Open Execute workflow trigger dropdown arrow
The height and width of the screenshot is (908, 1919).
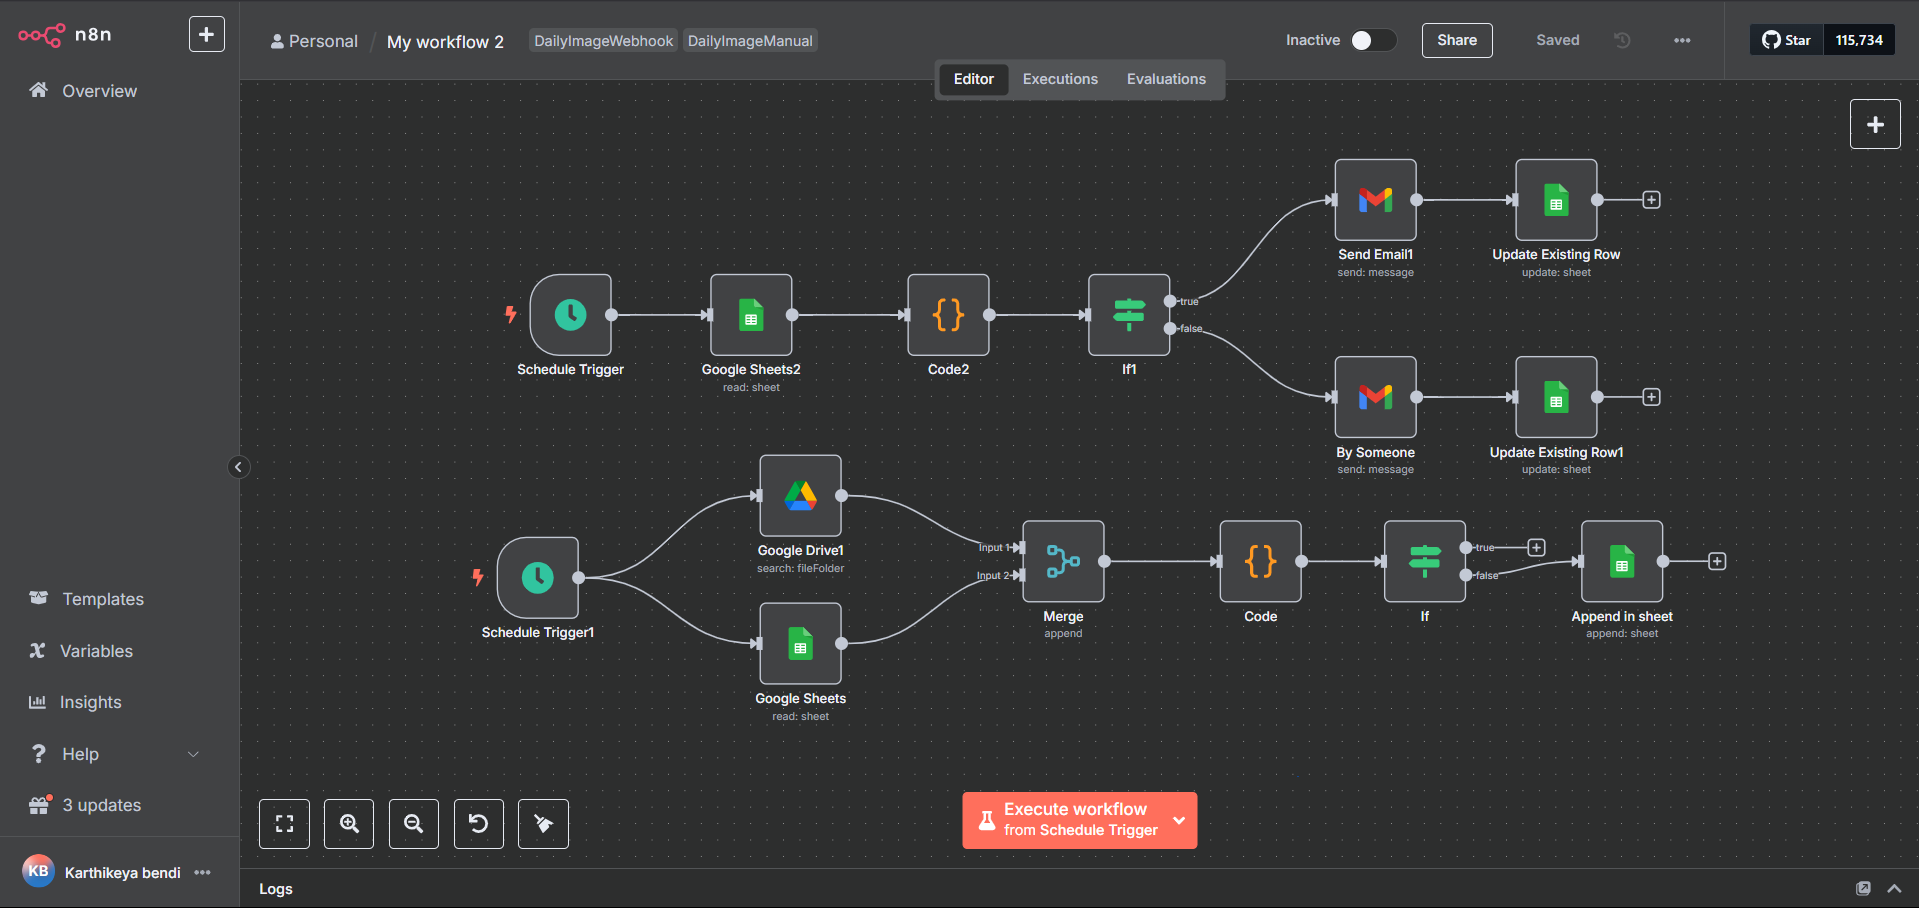(x=1179, y=820)
